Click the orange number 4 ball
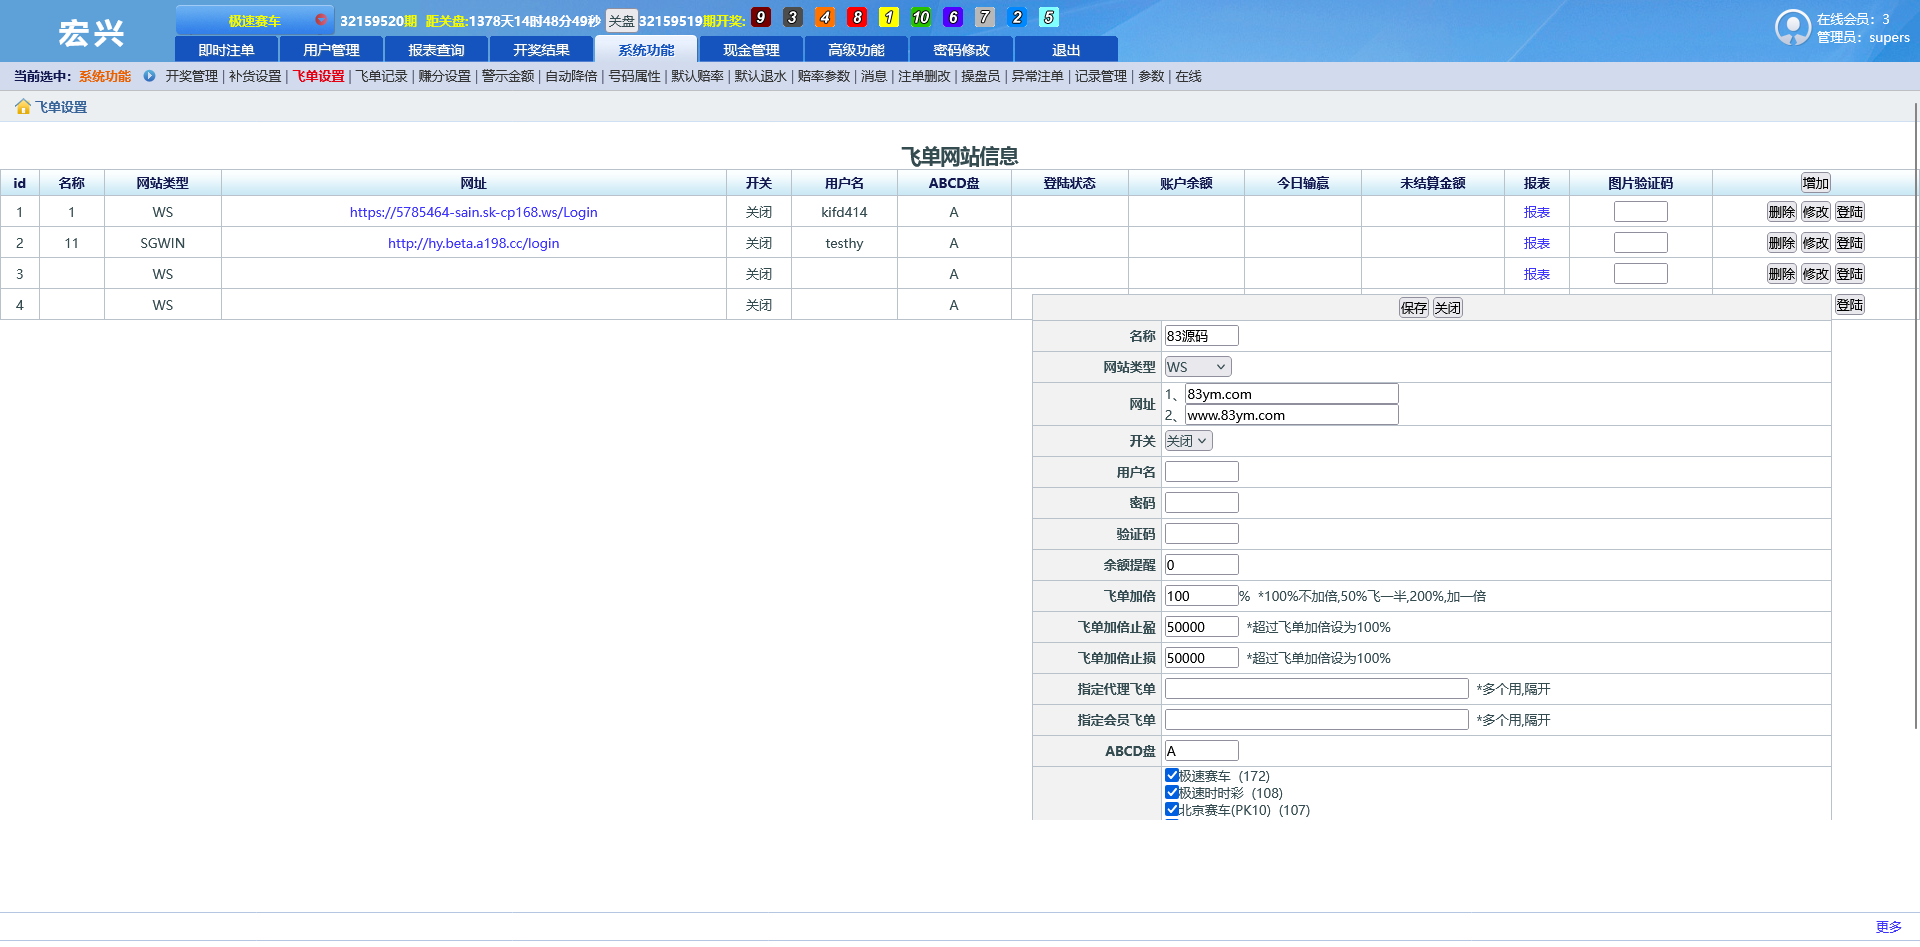The width and height of the screenshot is (1920, 947). 825,17
